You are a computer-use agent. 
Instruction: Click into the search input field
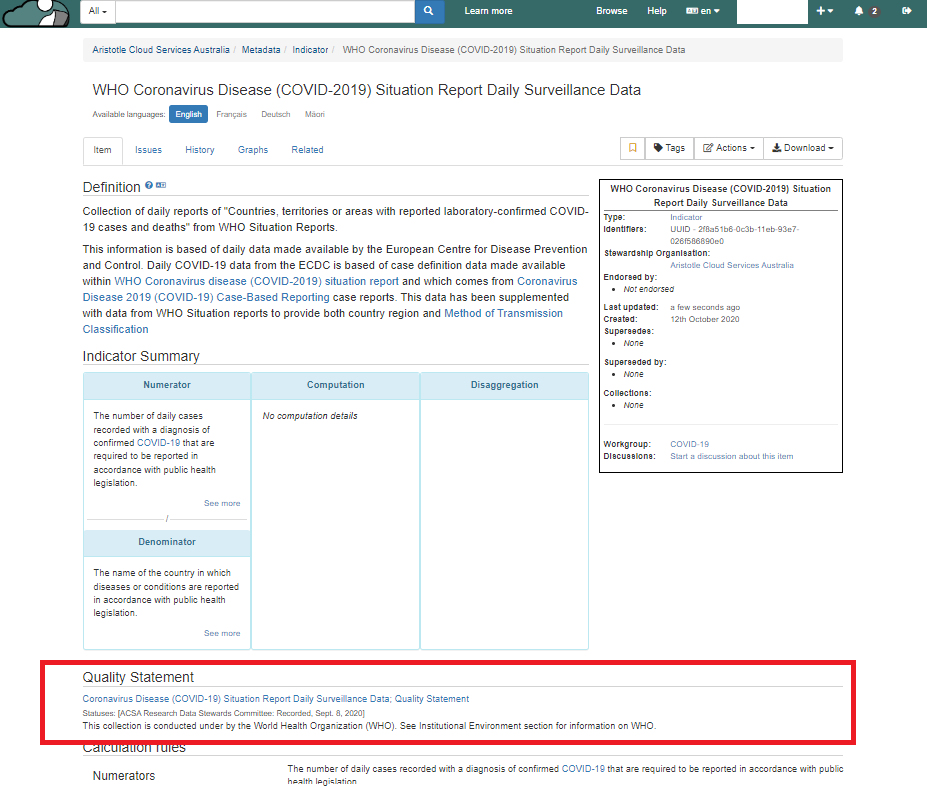click(x=265, y=11)
